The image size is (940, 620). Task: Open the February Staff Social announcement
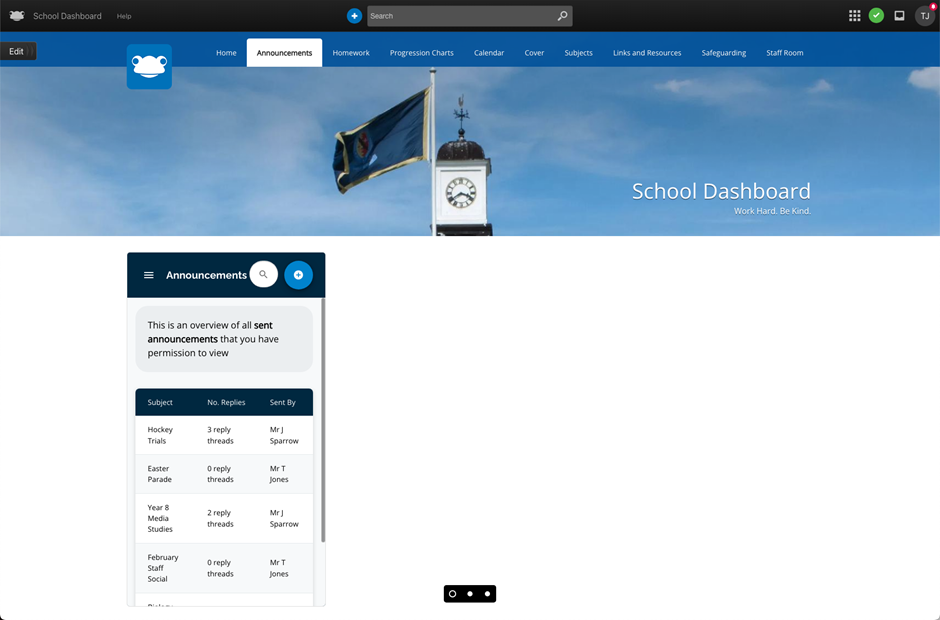(162, 568)
